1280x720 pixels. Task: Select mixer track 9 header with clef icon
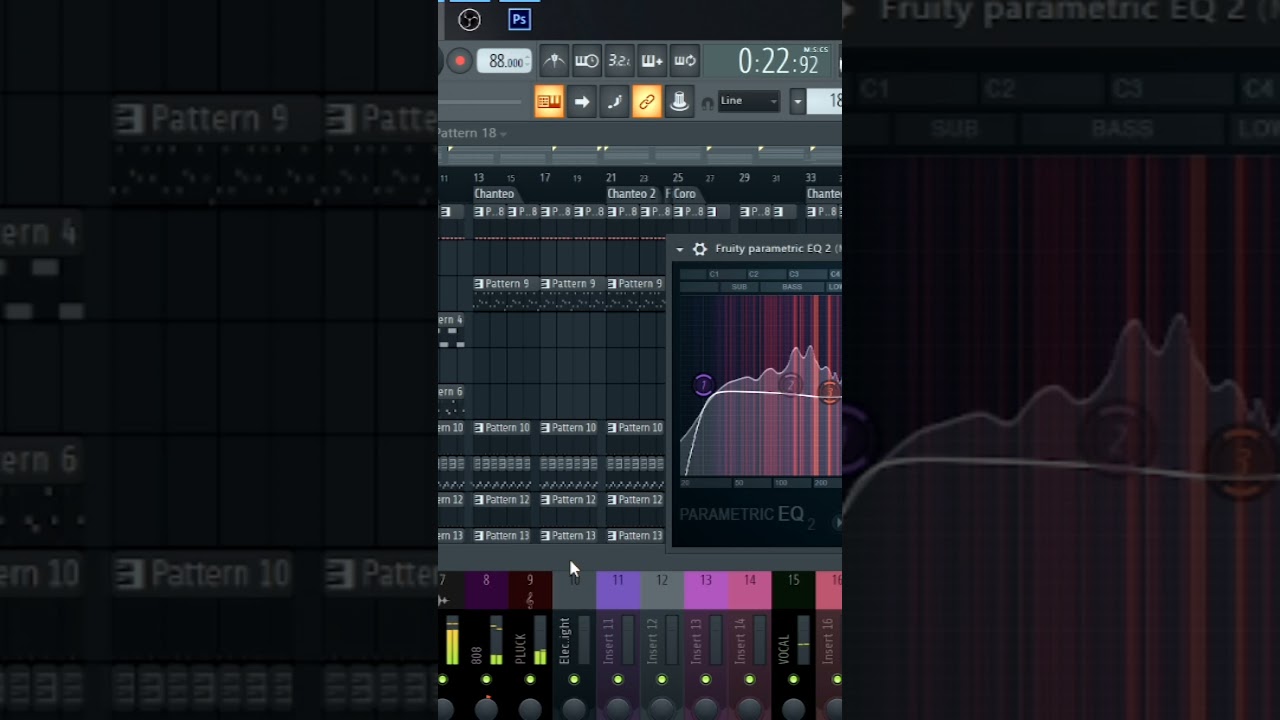click(530, 590)
